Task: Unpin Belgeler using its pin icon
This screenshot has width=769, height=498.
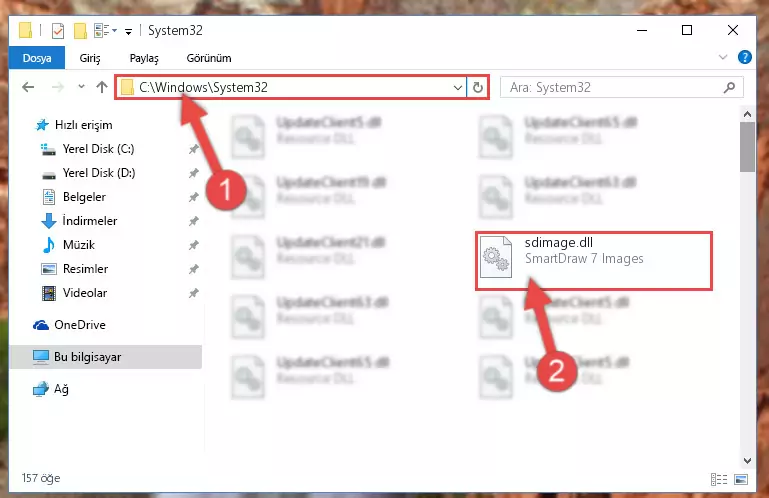Action: [194, 197]
